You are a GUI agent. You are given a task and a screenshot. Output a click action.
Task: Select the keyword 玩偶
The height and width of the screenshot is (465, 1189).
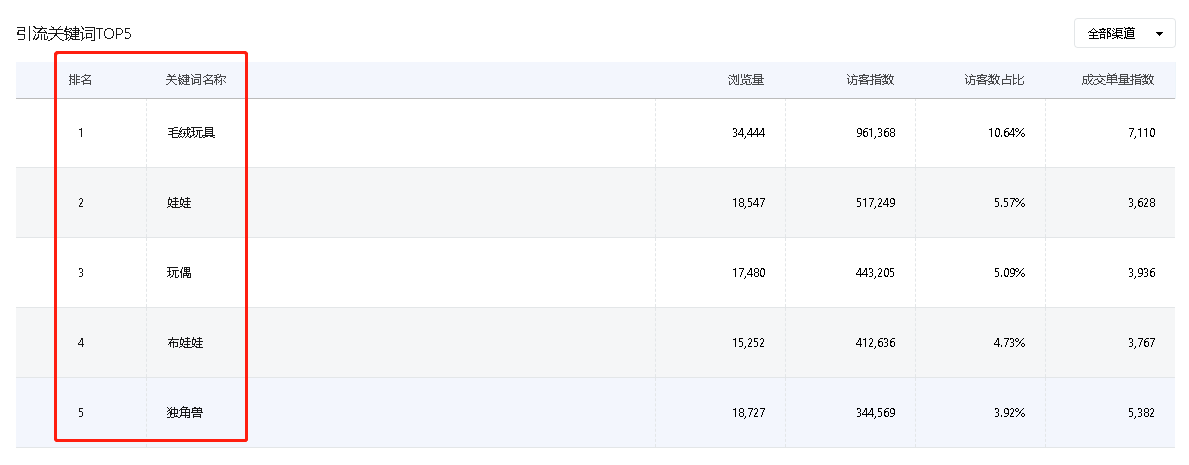[179, 272]
